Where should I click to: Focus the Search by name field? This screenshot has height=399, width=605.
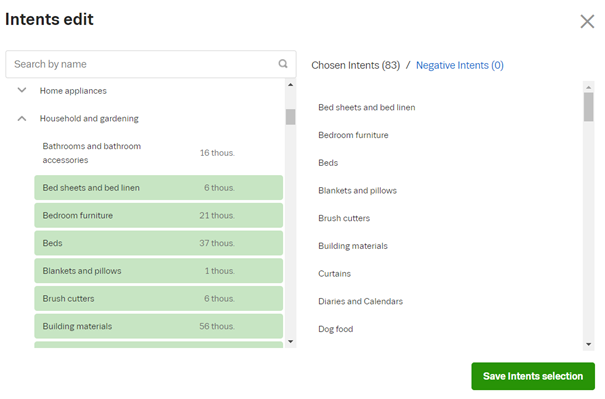click(150, 64)
